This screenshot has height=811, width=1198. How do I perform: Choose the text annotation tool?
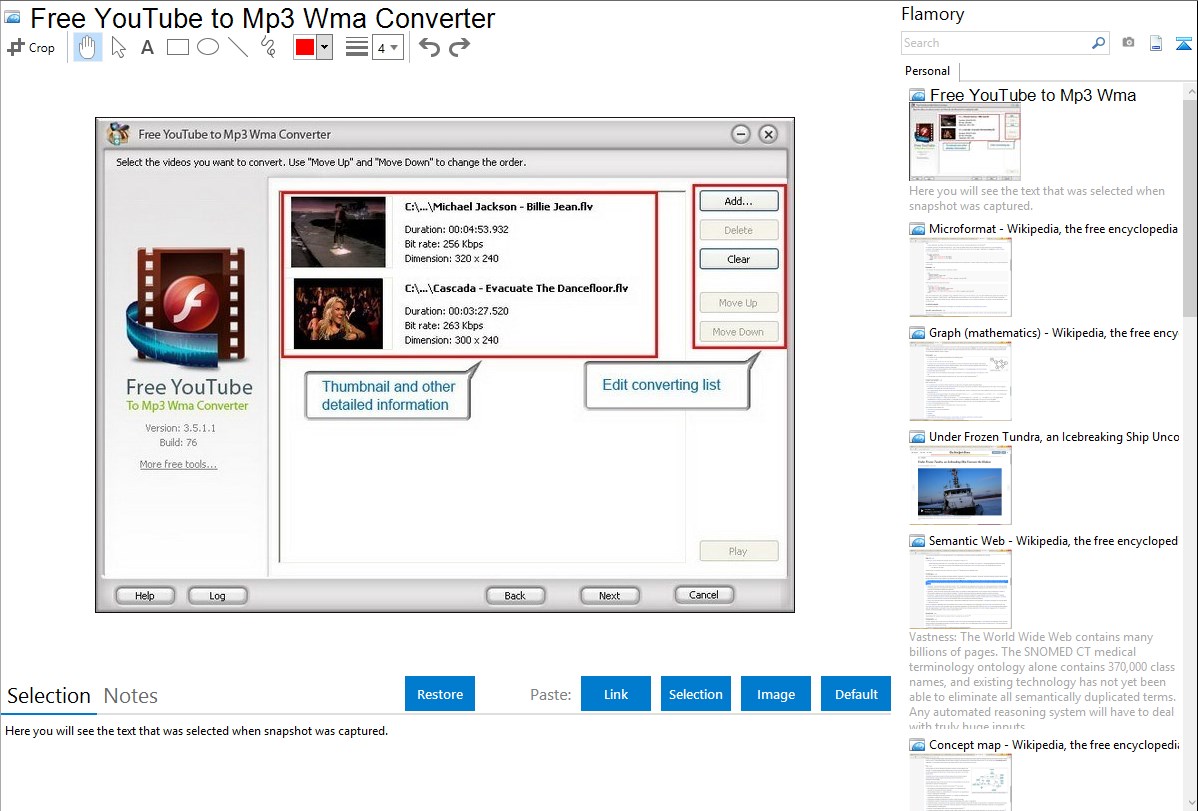(x=147, y=47)
